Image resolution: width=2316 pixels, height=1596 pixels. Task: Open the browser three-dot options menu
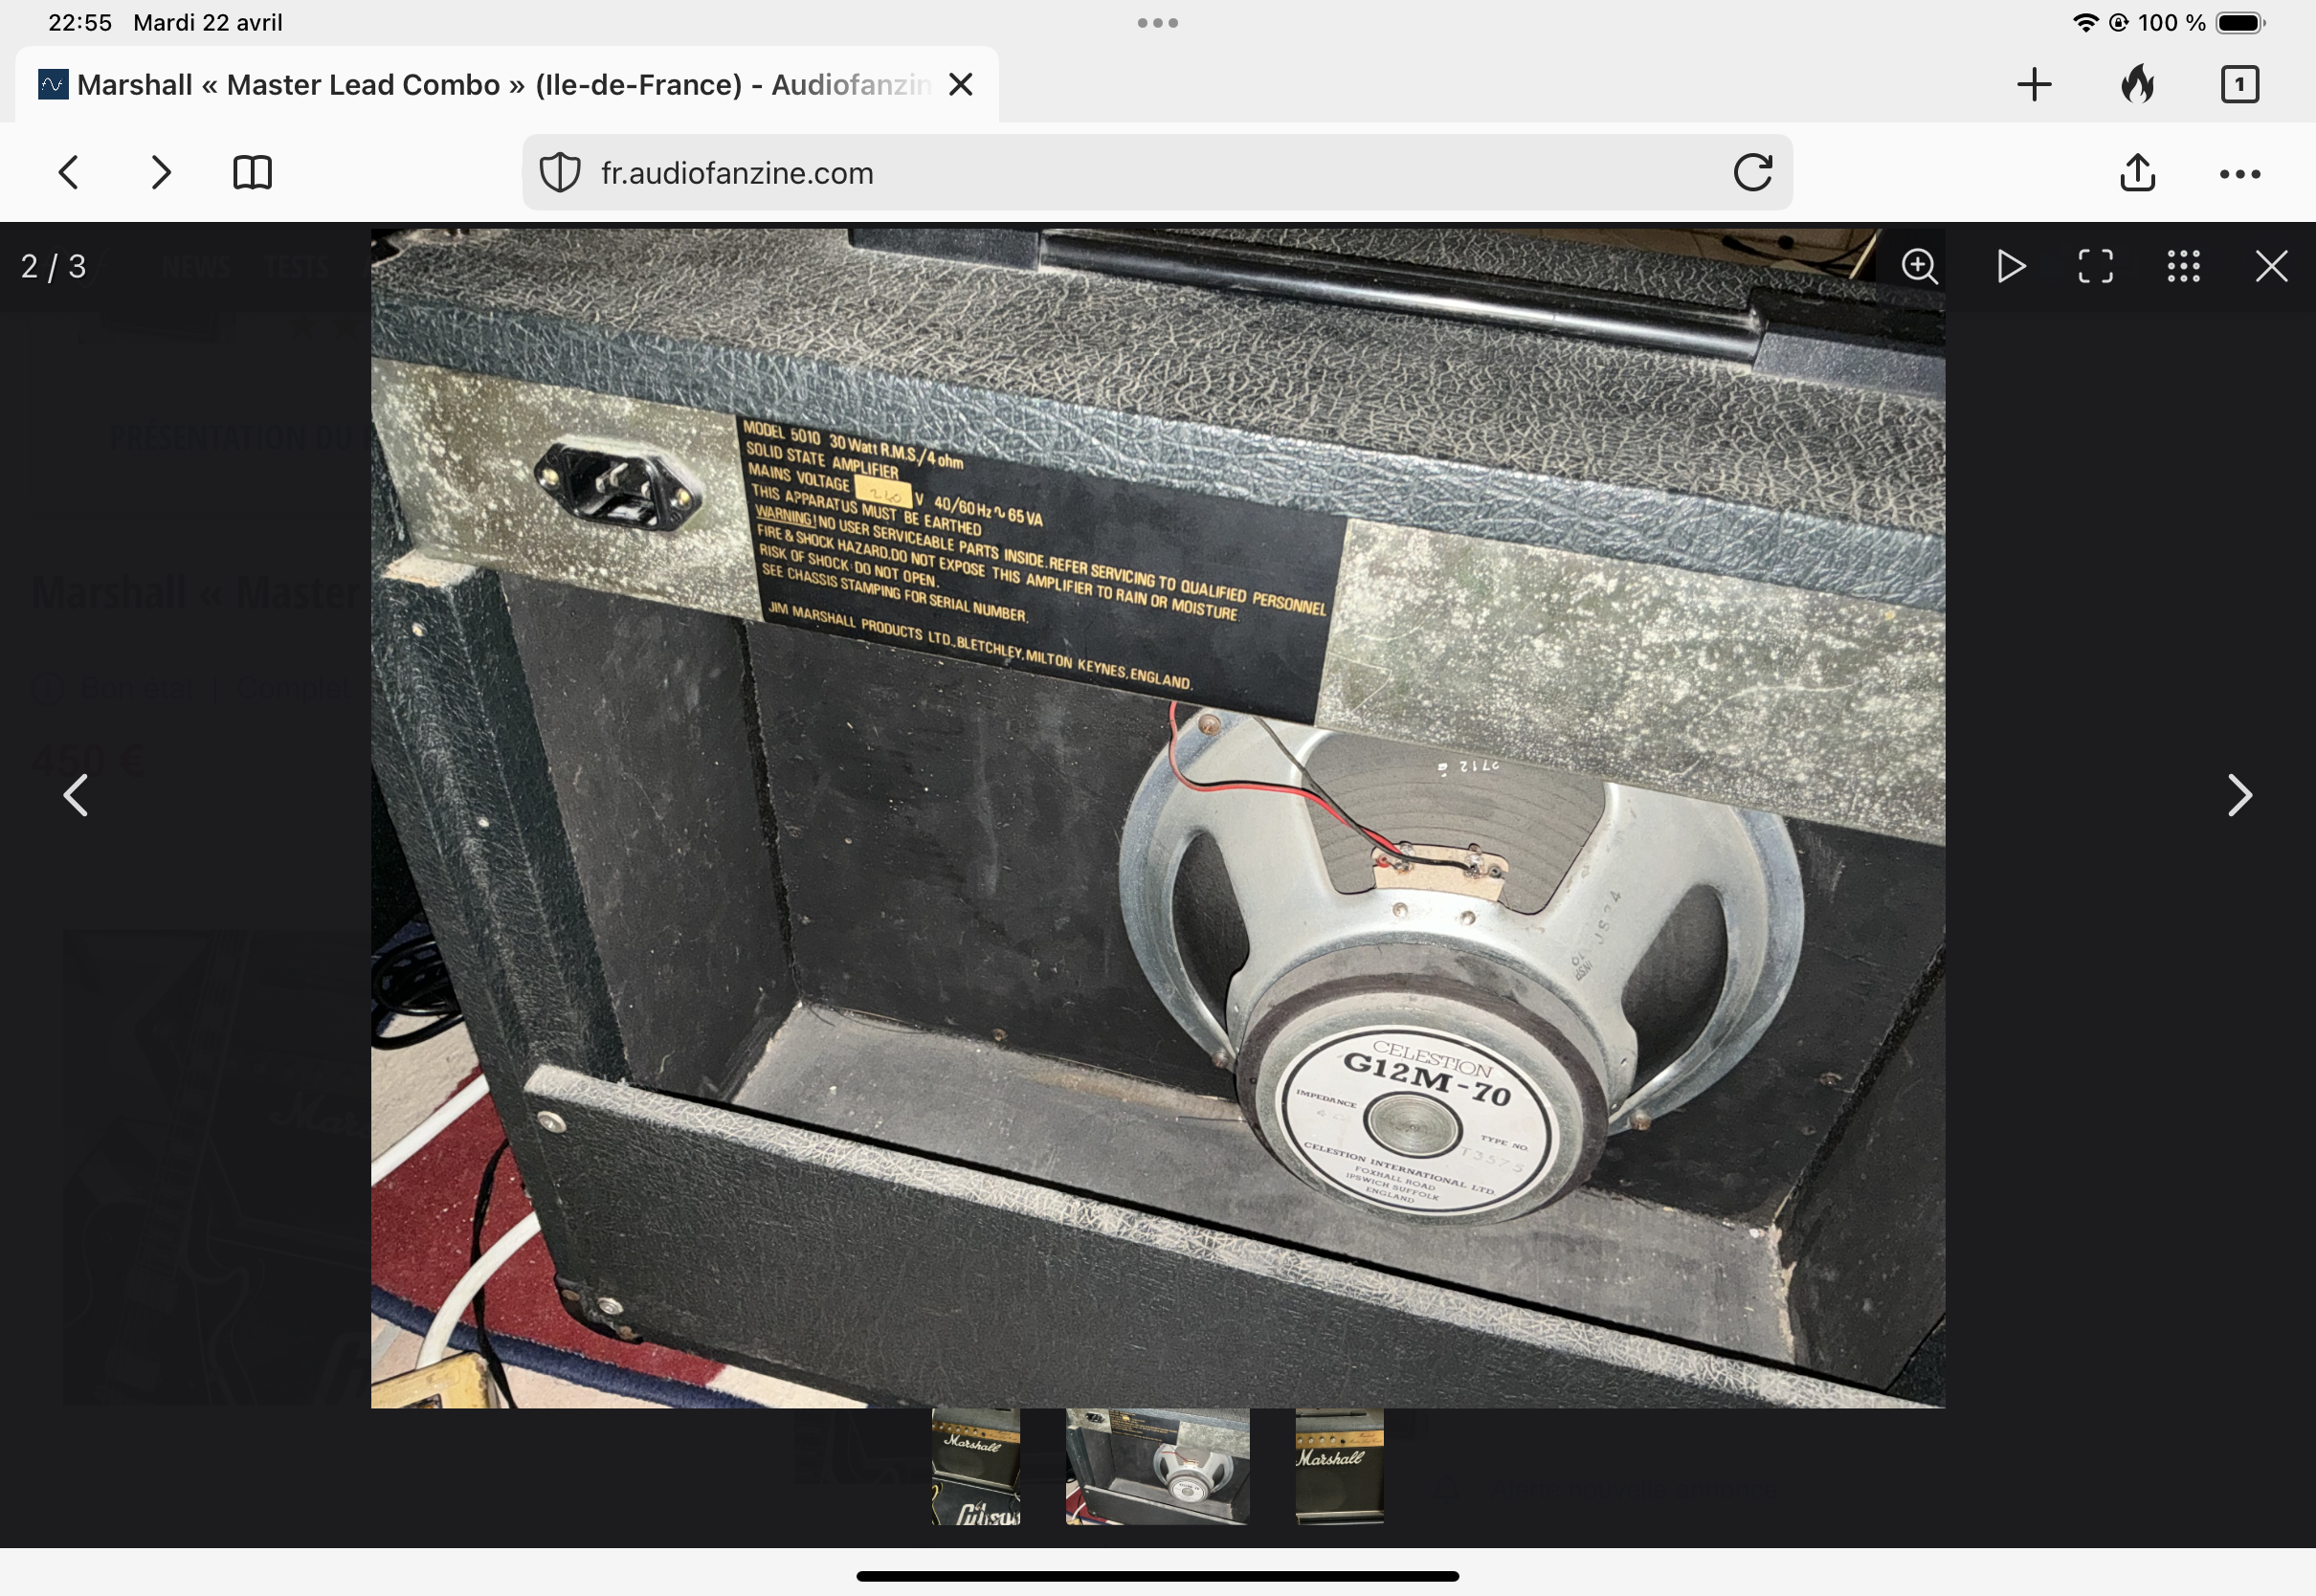[2239, 174]
